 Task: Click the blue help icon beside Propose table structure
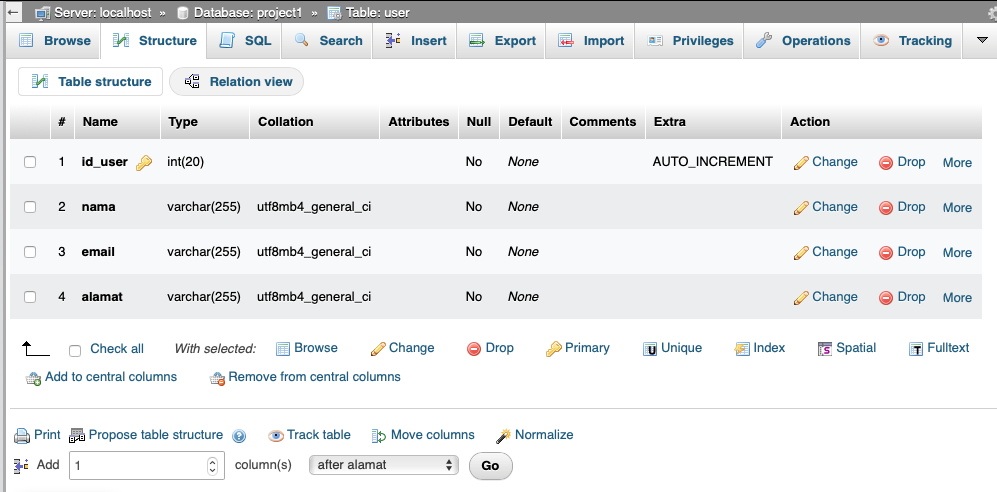[239, 436]
